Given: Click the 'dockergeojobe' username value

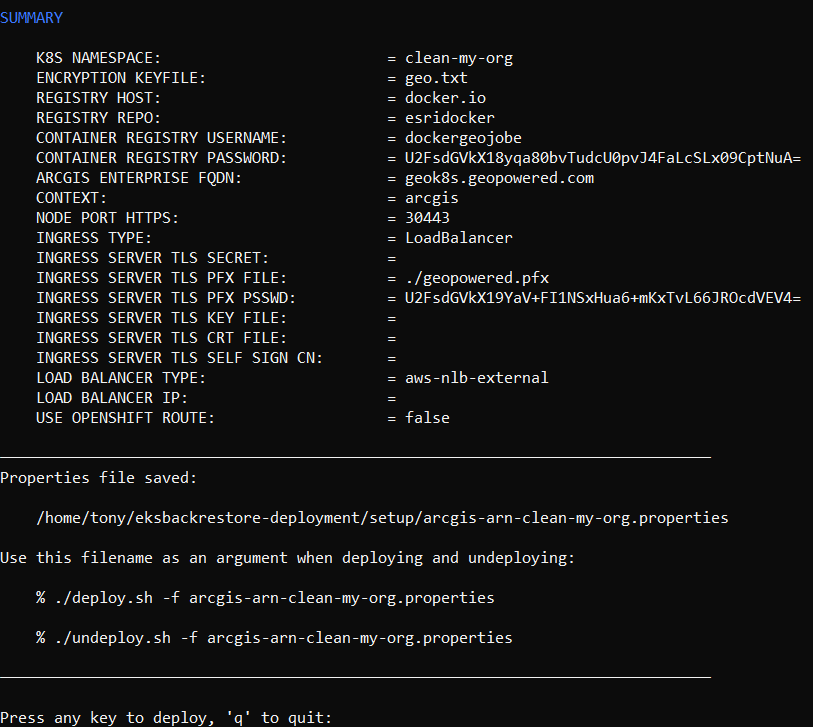Looking at the screenshot, I should [x=464, y=138].
